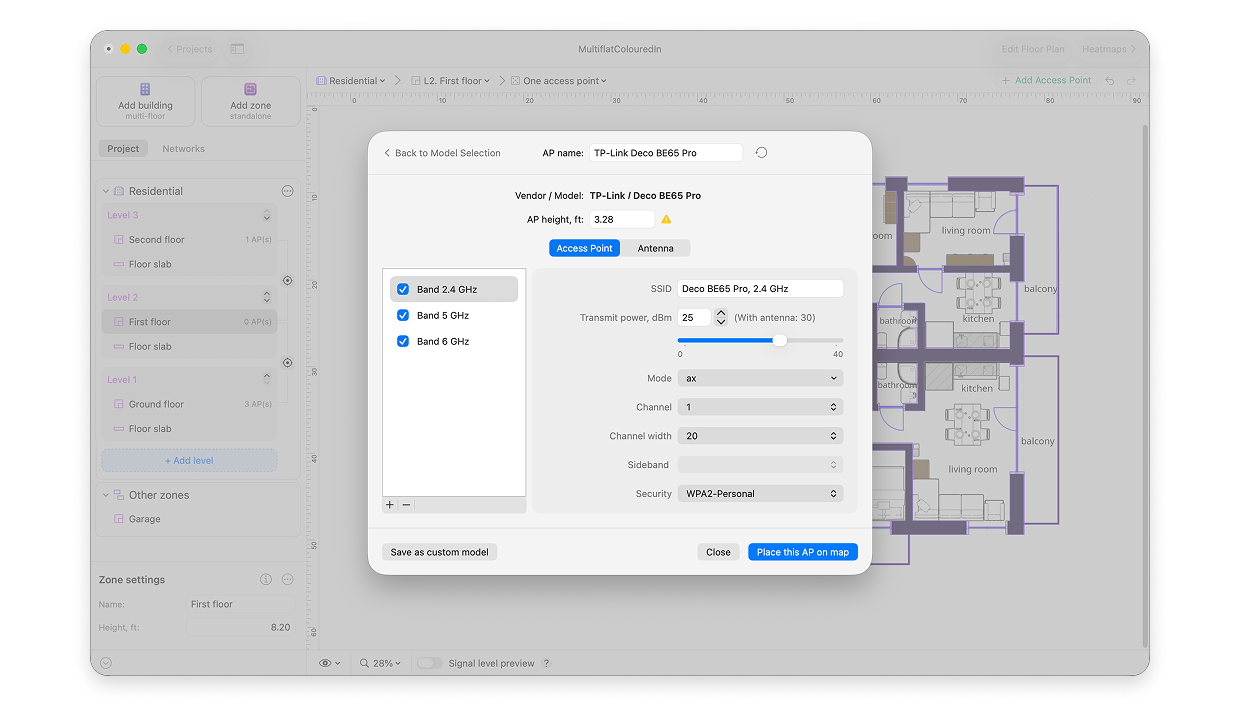Click the undo arrow in toolbar
The image size is (1240, 708).
click(1110, 81)
